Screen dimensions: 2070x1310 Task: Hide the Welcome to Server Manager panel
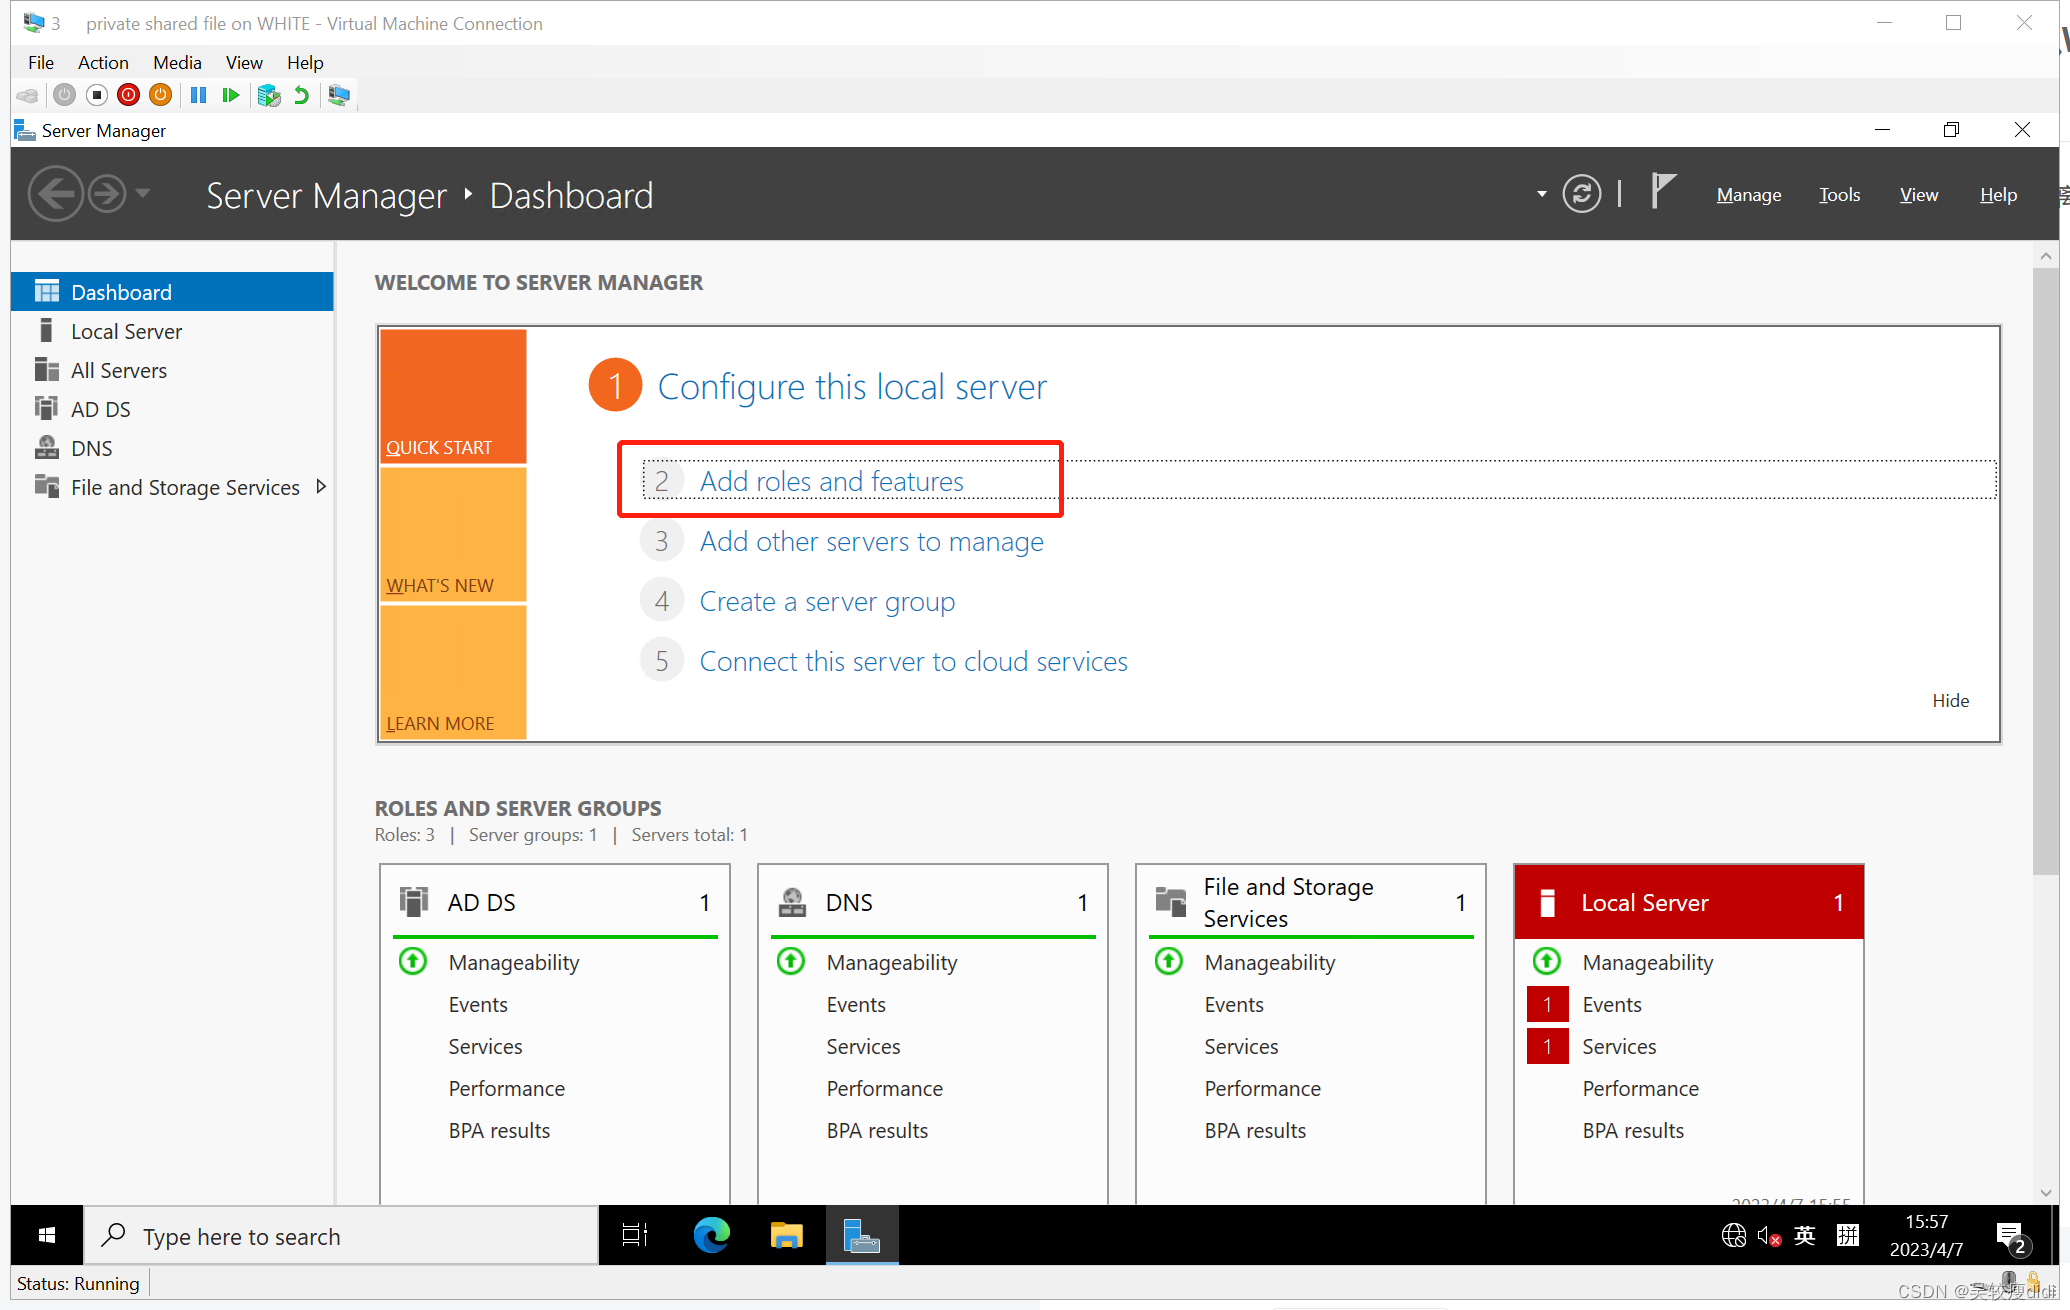(x=1949, y=700)
